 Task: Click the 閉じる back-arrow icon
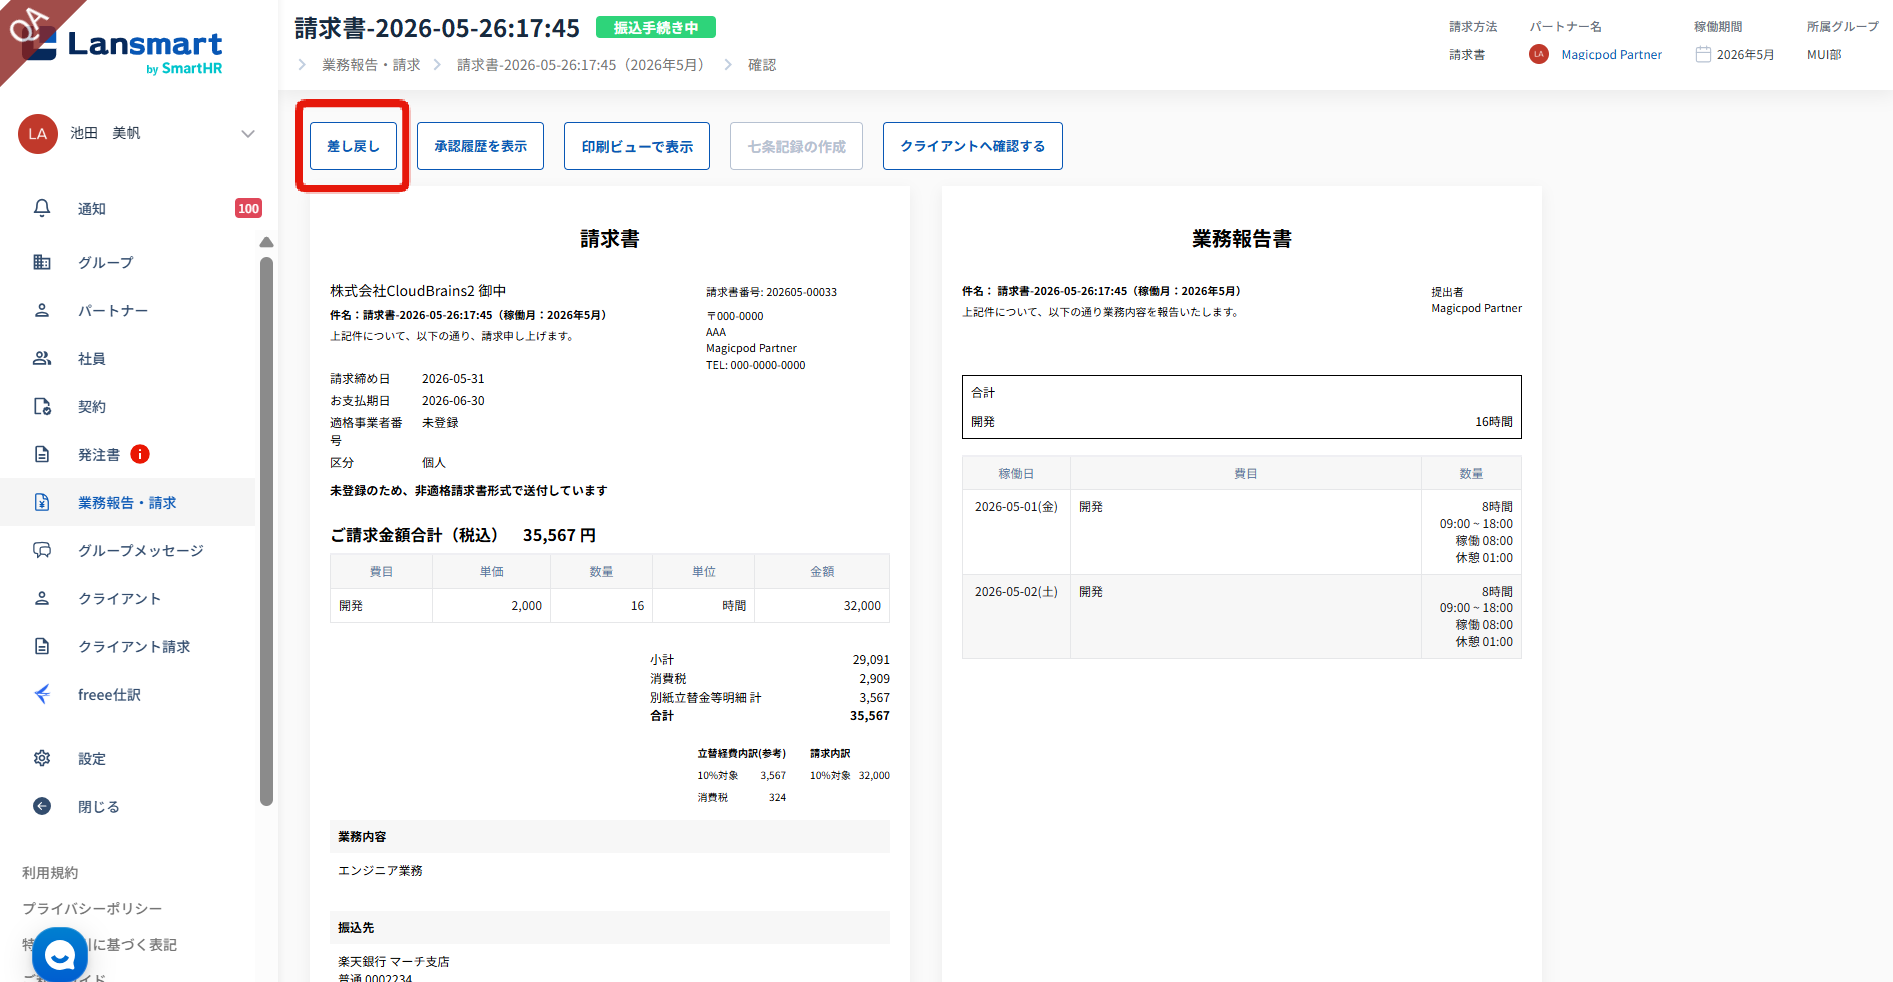click(x=42, y=806)
